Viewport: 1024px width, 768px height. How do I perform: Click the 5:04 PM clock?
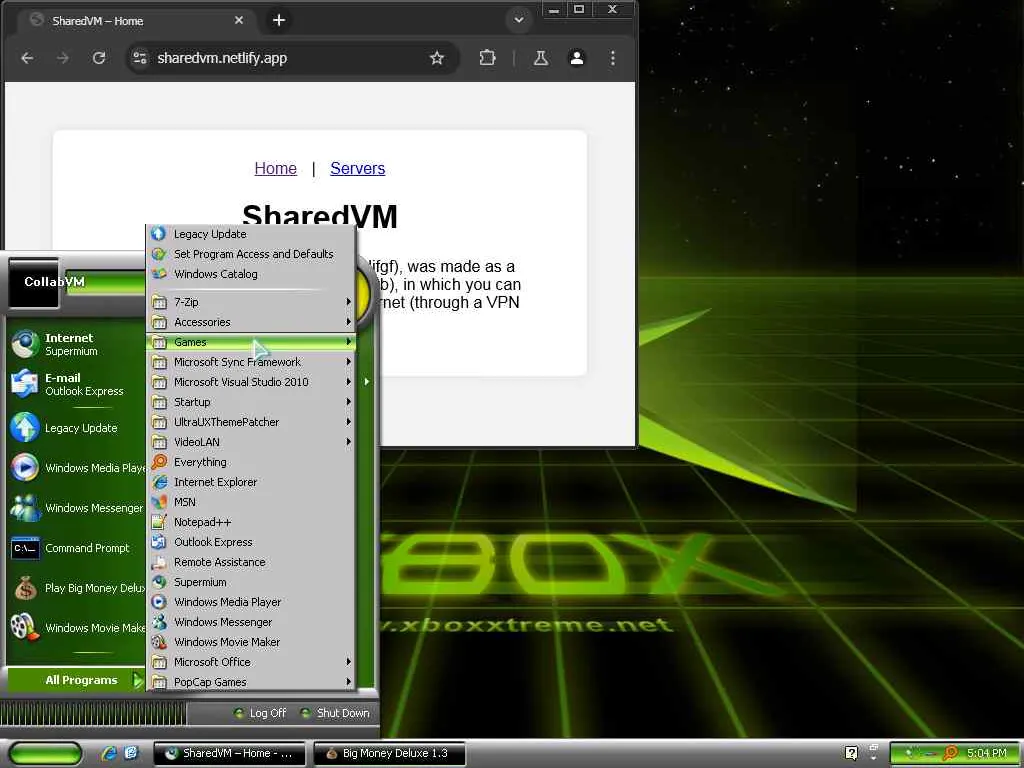click(987, 754)
